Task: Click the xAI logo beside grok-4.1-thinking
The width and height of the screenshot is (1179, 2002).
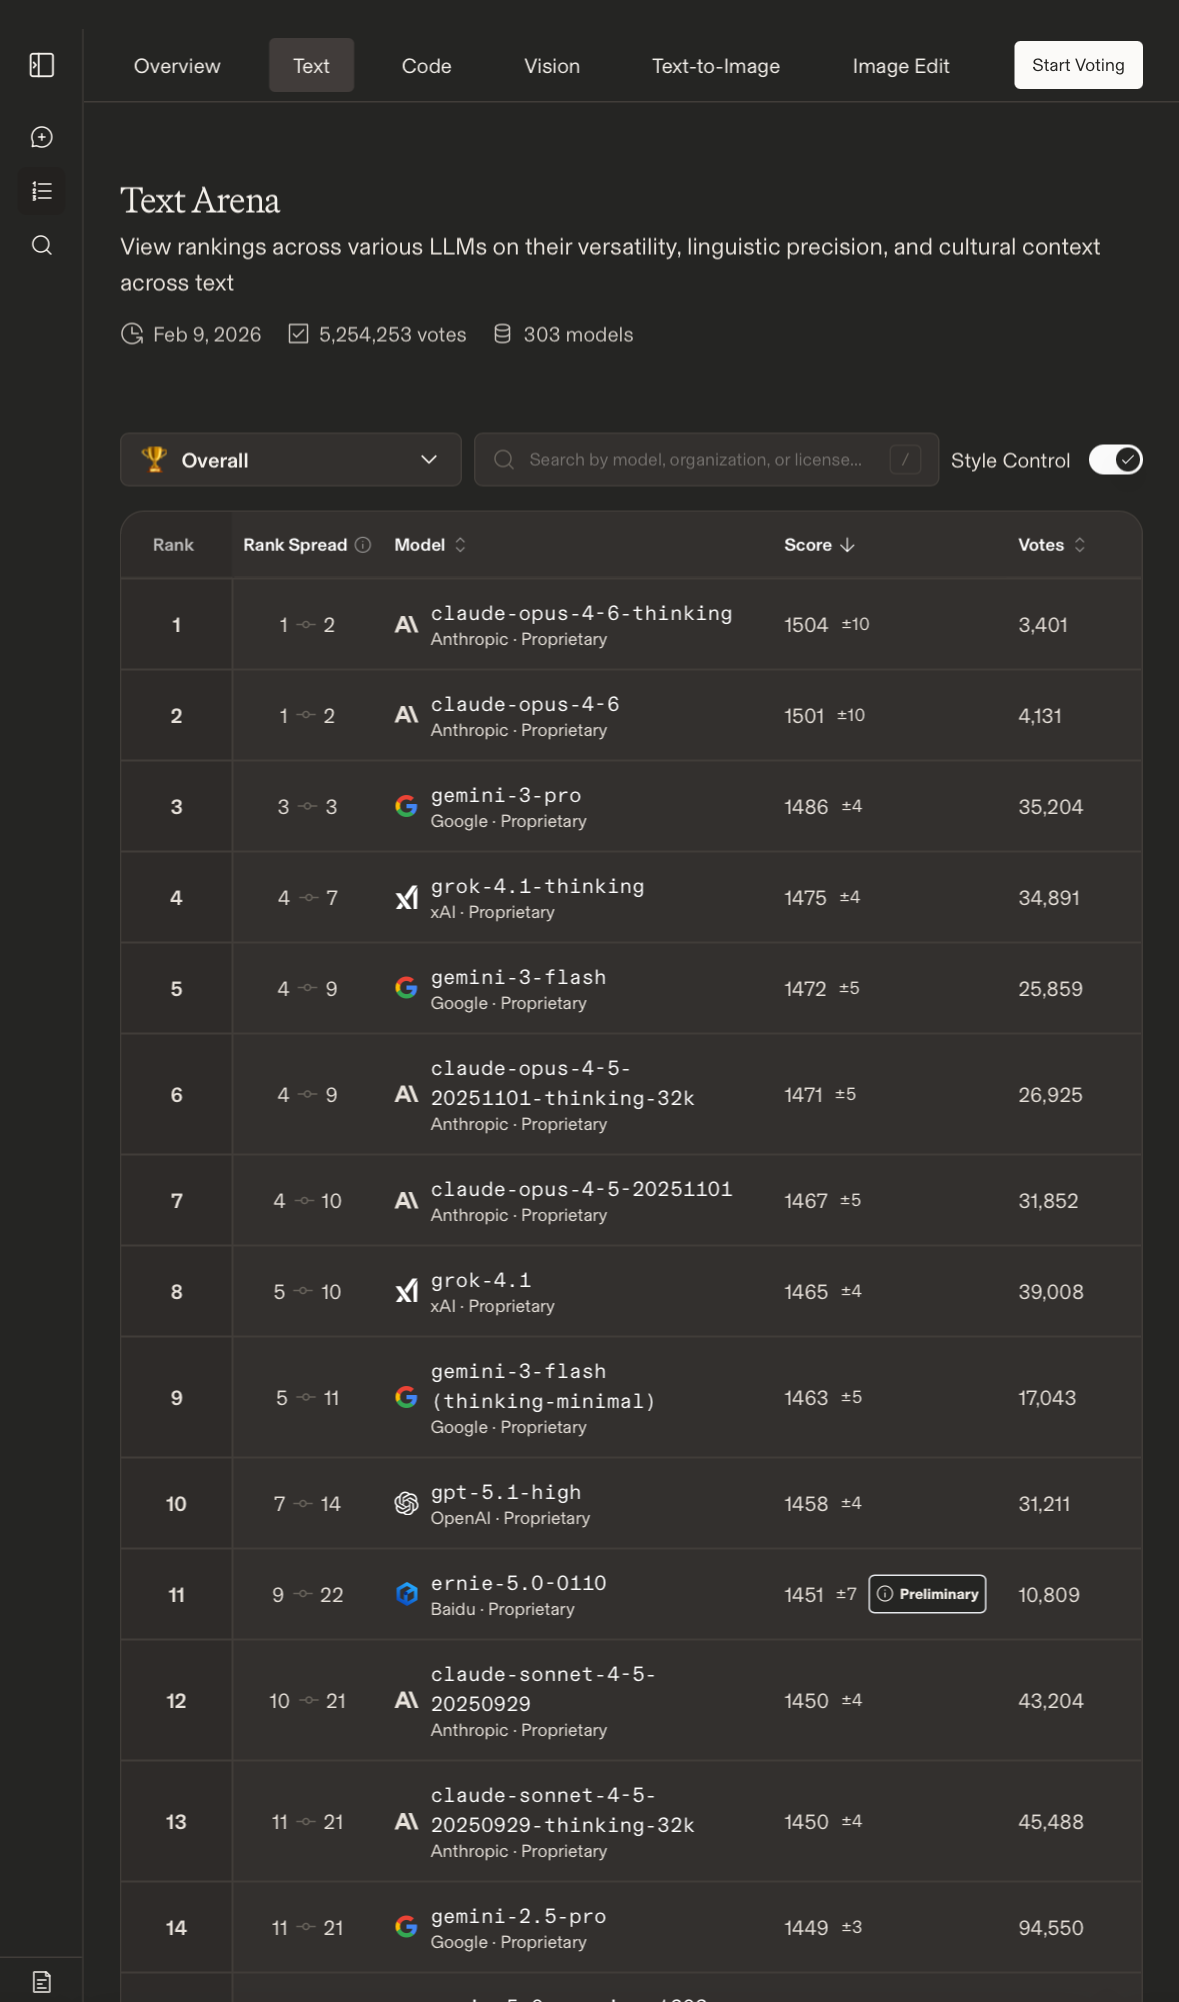Action: 406,898
